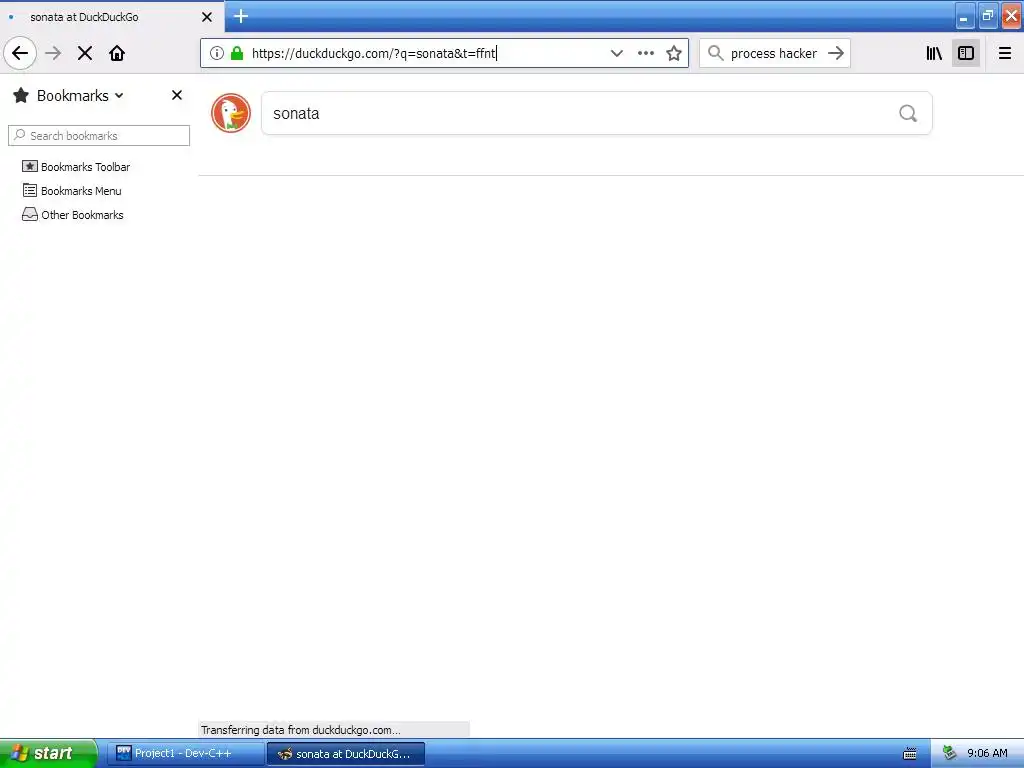Bookmark this page with the star icon
This screenshot has width=1024, height=768.
pos(674,53)
